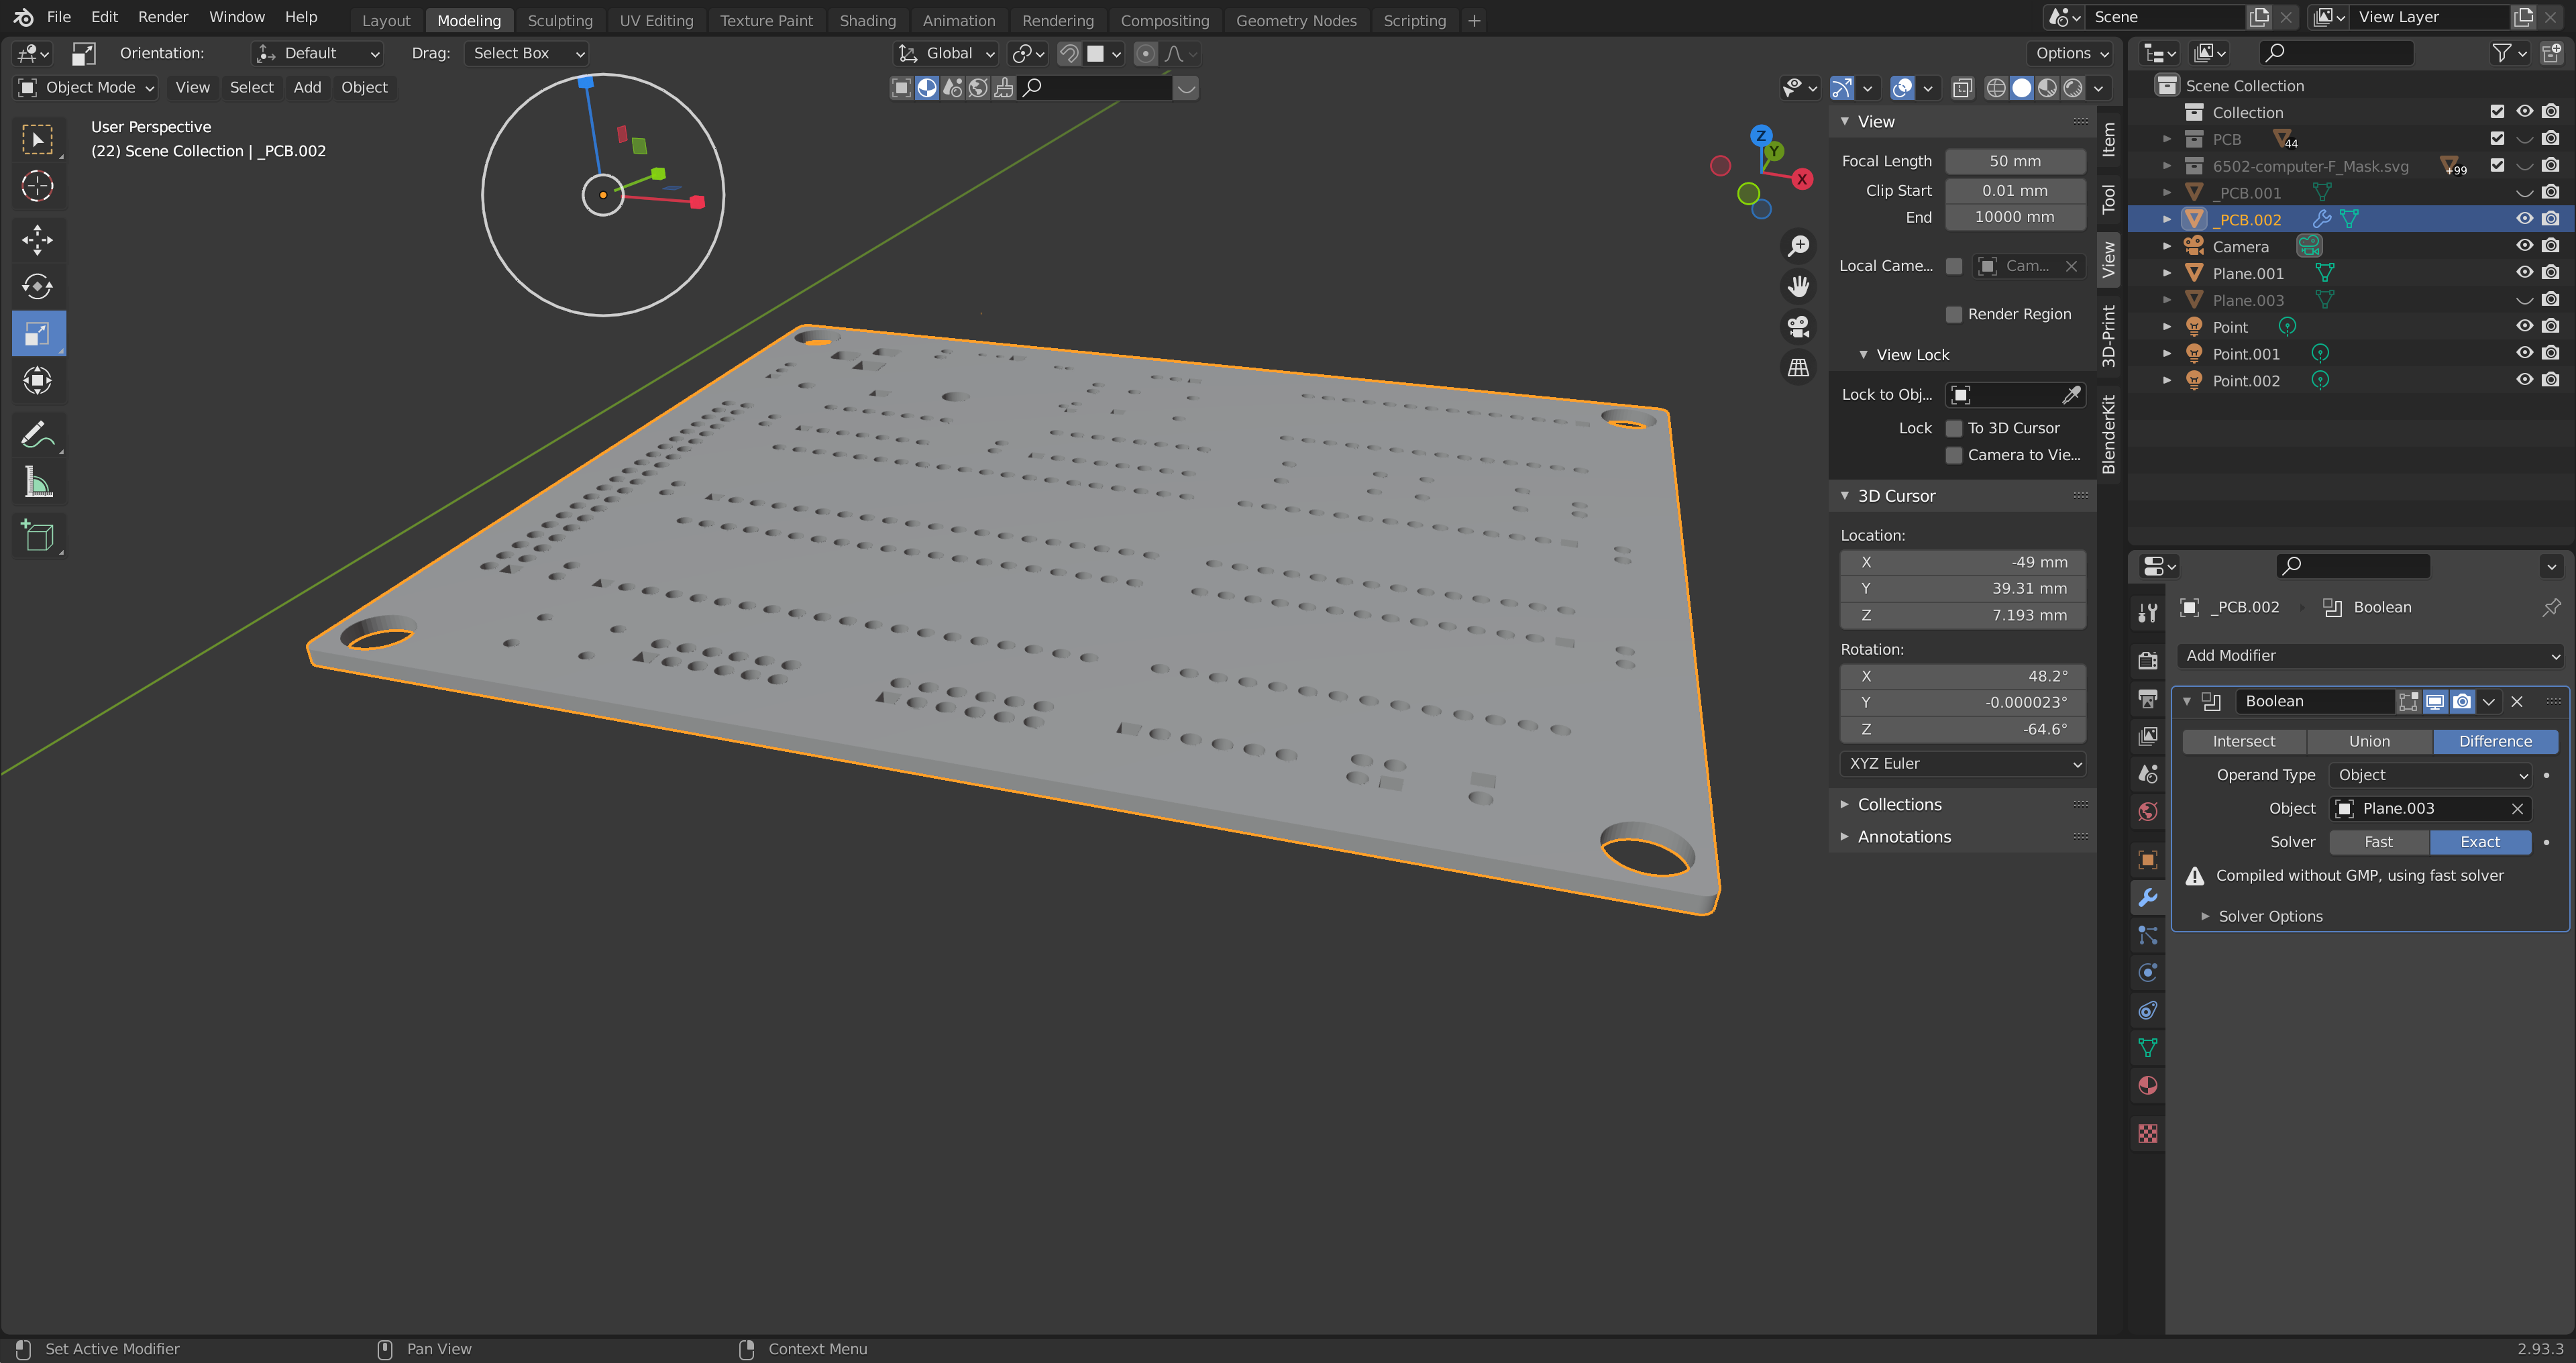The height and width of the screenshot is (1363, 2576).
Task: Open the Material properties tab icon
Action: [2147, 1086]
